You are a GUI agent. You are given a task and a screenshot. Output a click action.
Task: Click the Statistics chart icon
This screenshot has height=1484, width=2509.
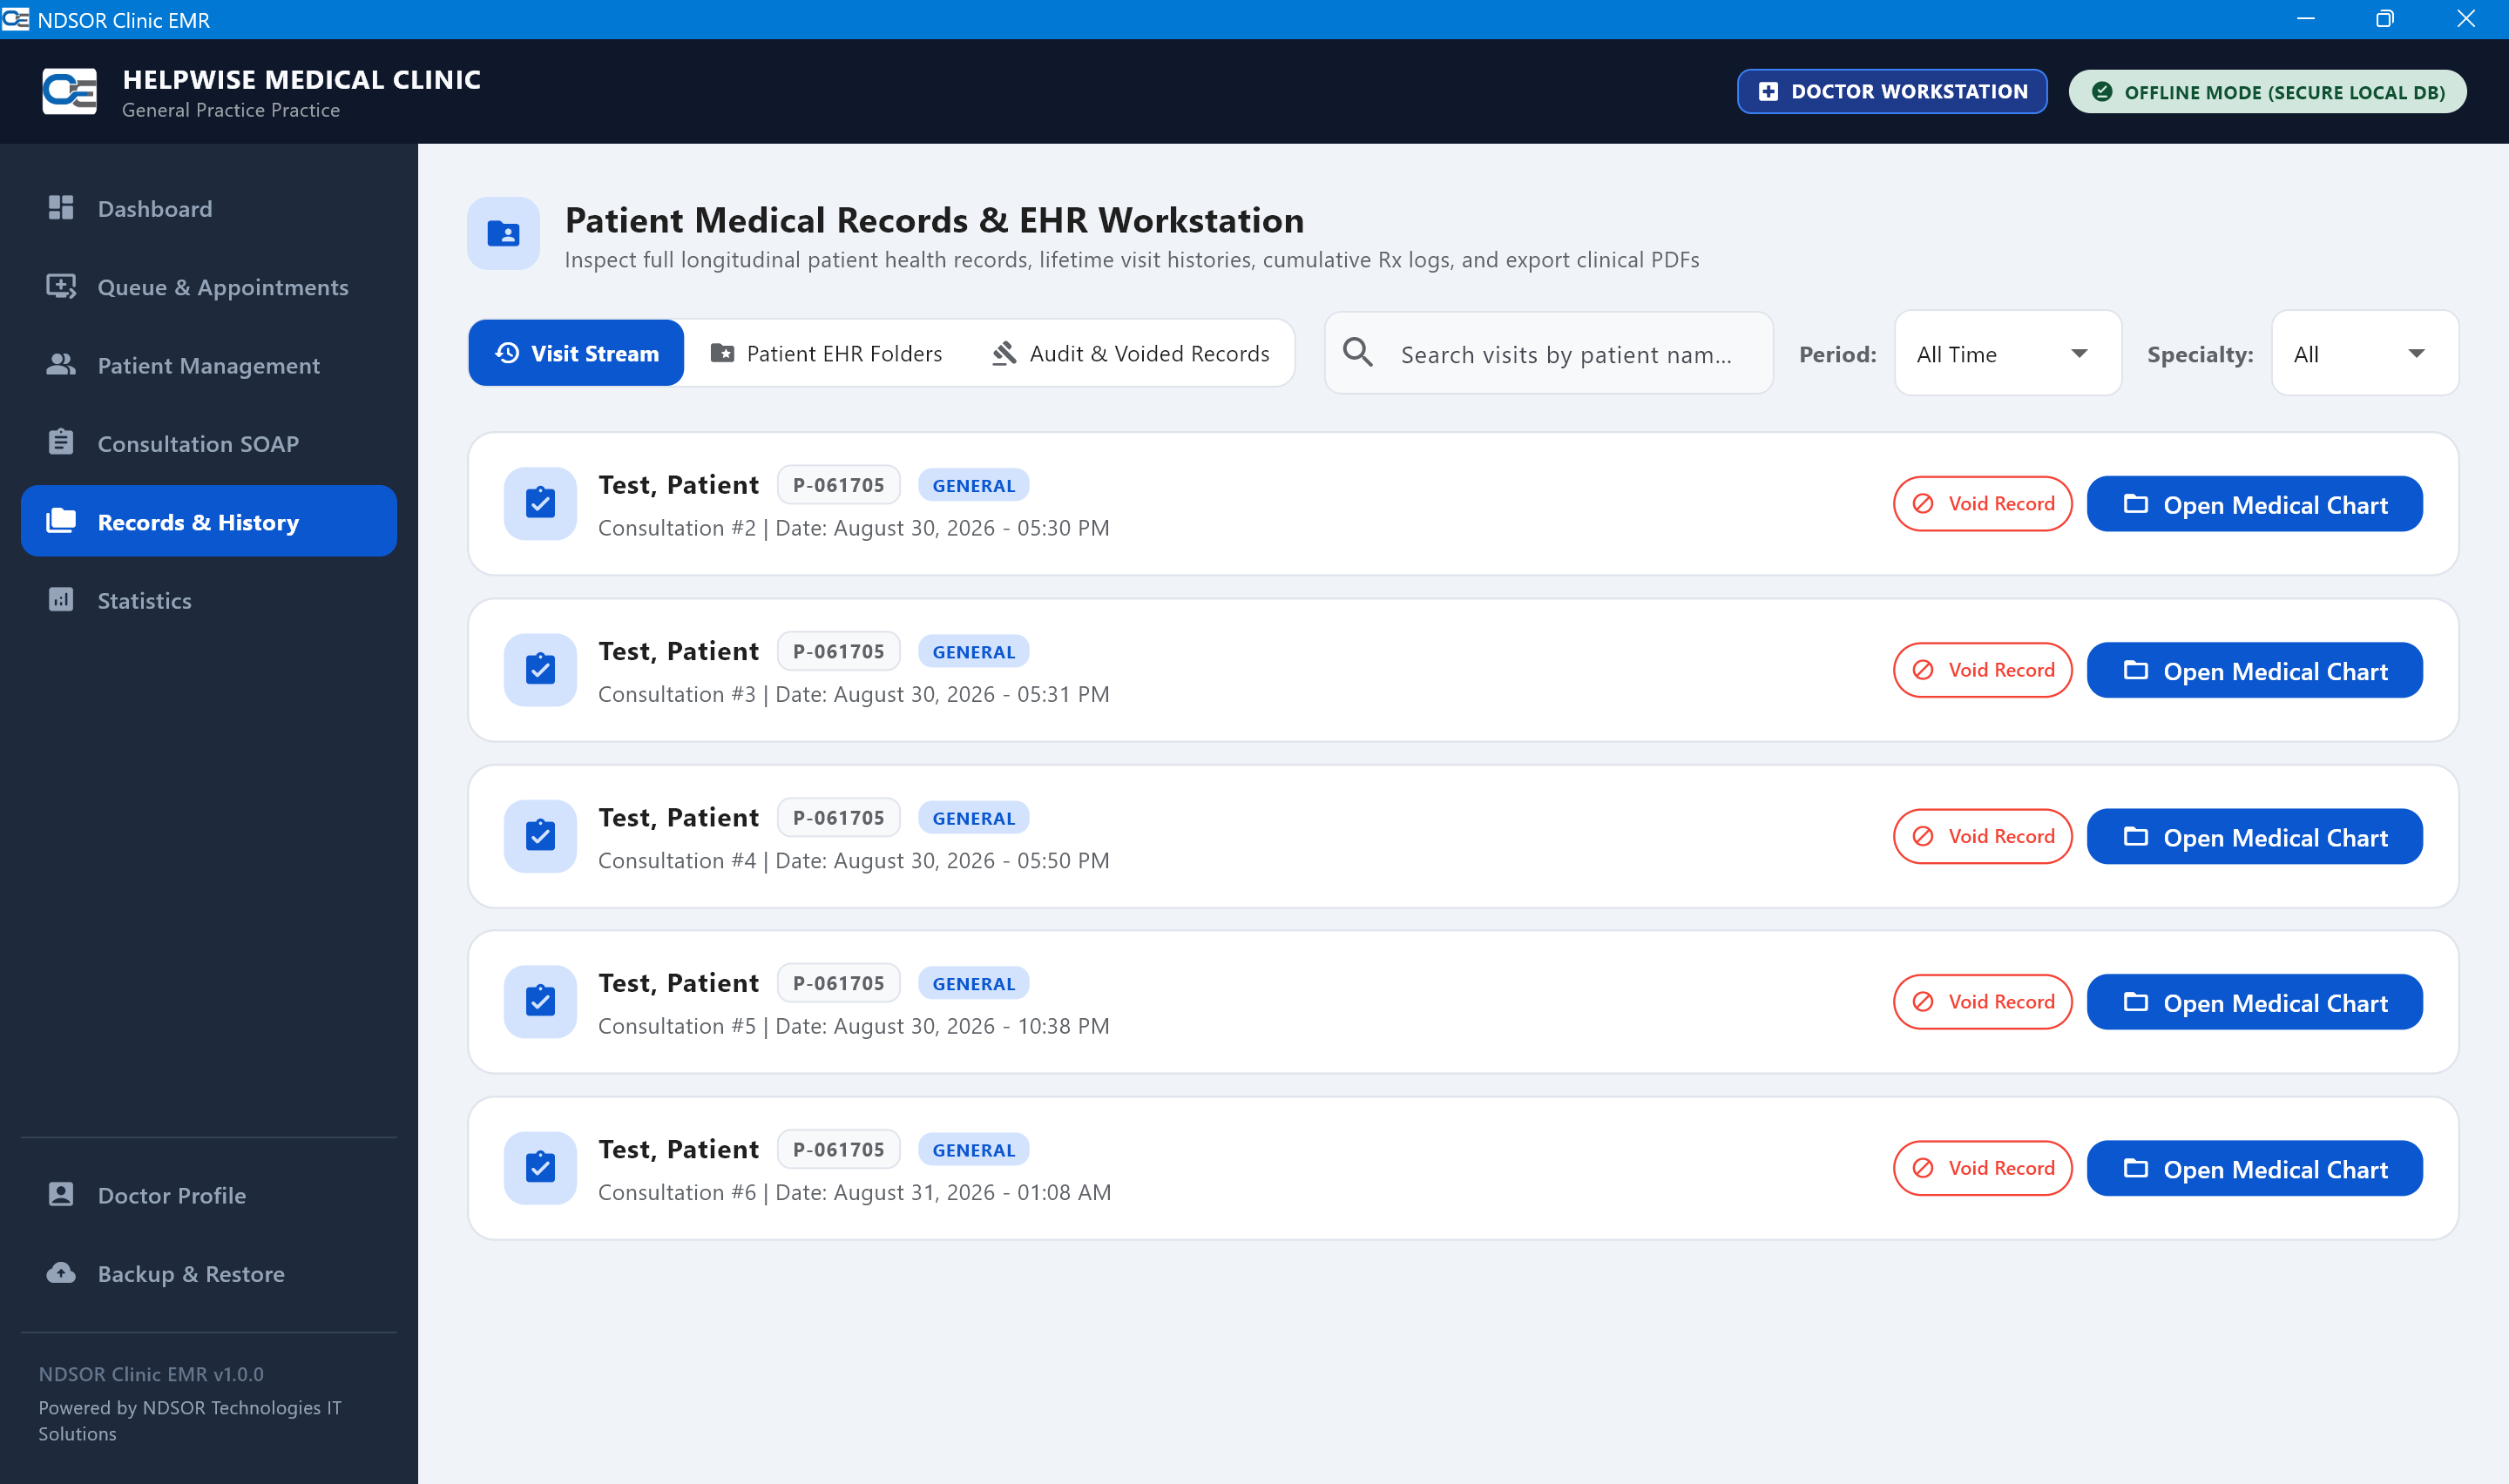(x=61, y=600)
